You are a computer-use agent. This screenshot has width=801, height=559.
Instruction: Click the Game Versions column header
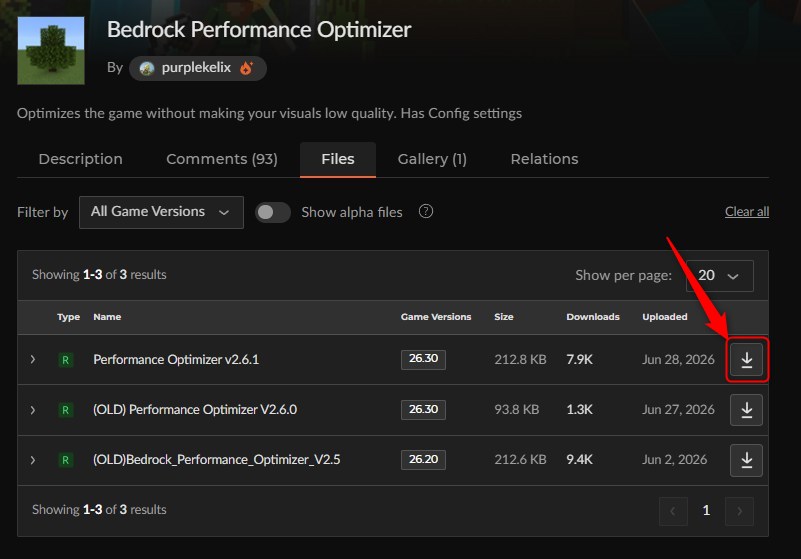coord(436,317)
